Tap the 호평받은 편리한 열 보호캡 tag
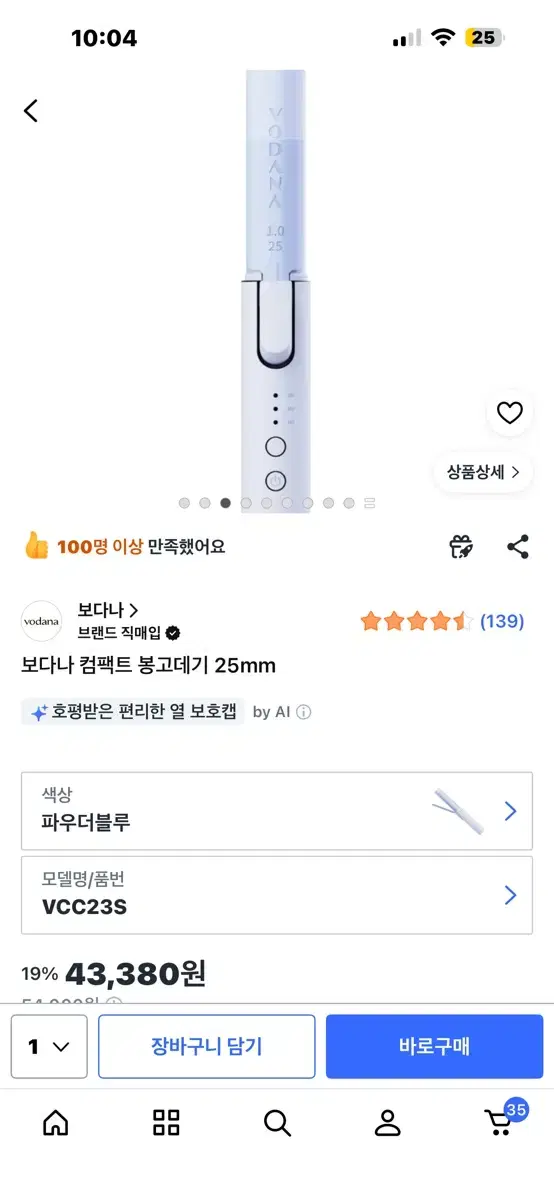 pyautogui.click(x=133, y=712)
